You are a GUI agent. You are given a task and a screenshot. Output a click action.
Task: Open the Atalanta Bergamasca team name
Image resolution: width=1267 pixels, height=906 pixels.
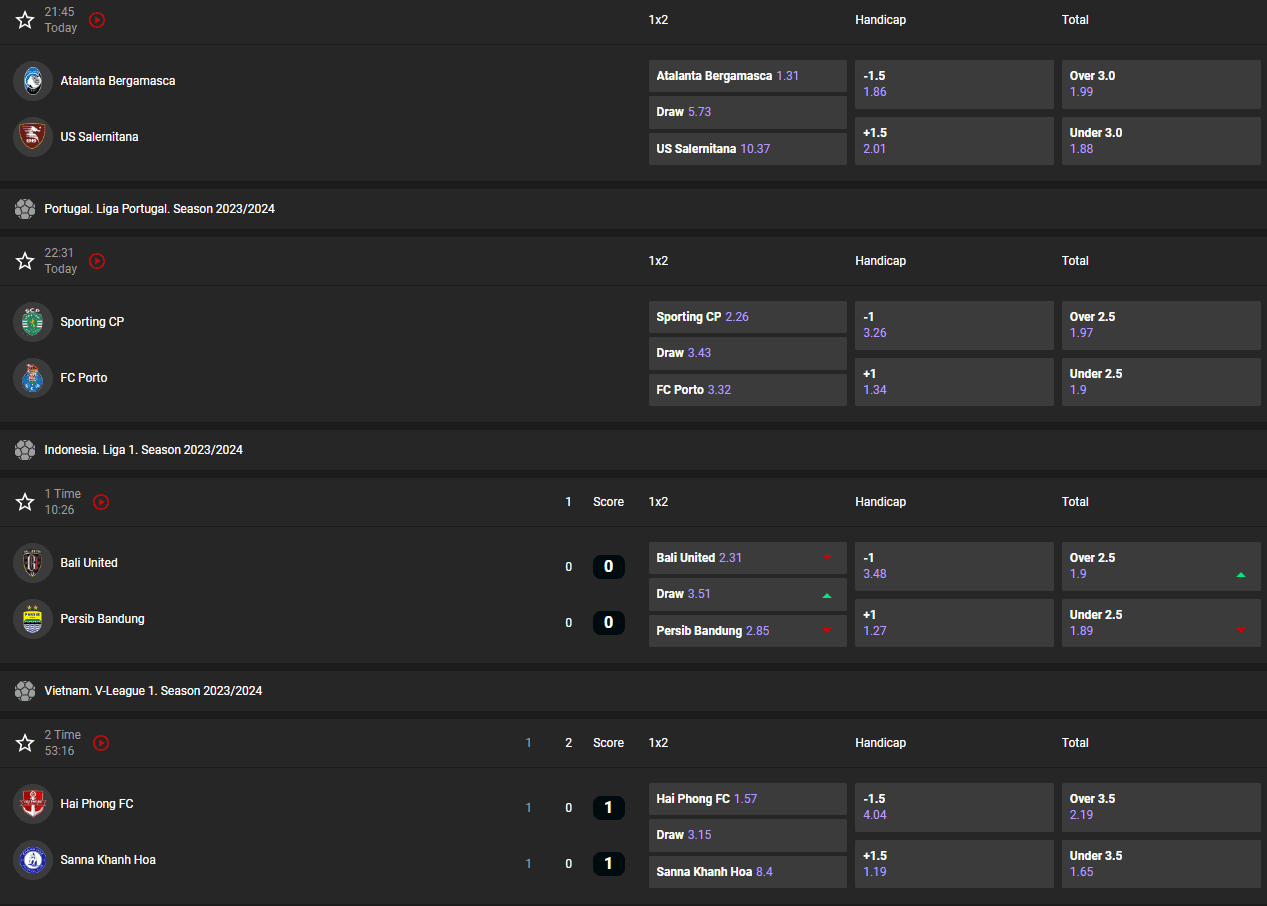pyautogui.click(x=118, y=81)
